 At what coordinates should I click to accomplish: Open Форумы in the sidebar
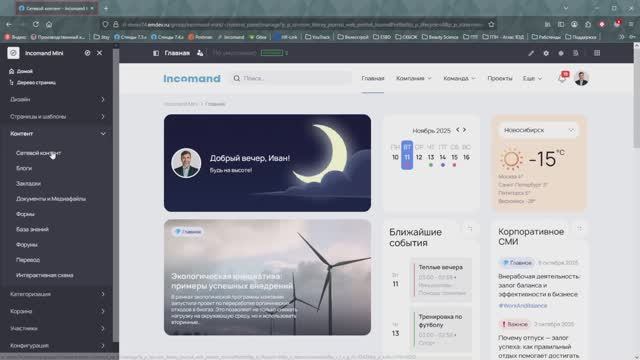coord(27,245)
